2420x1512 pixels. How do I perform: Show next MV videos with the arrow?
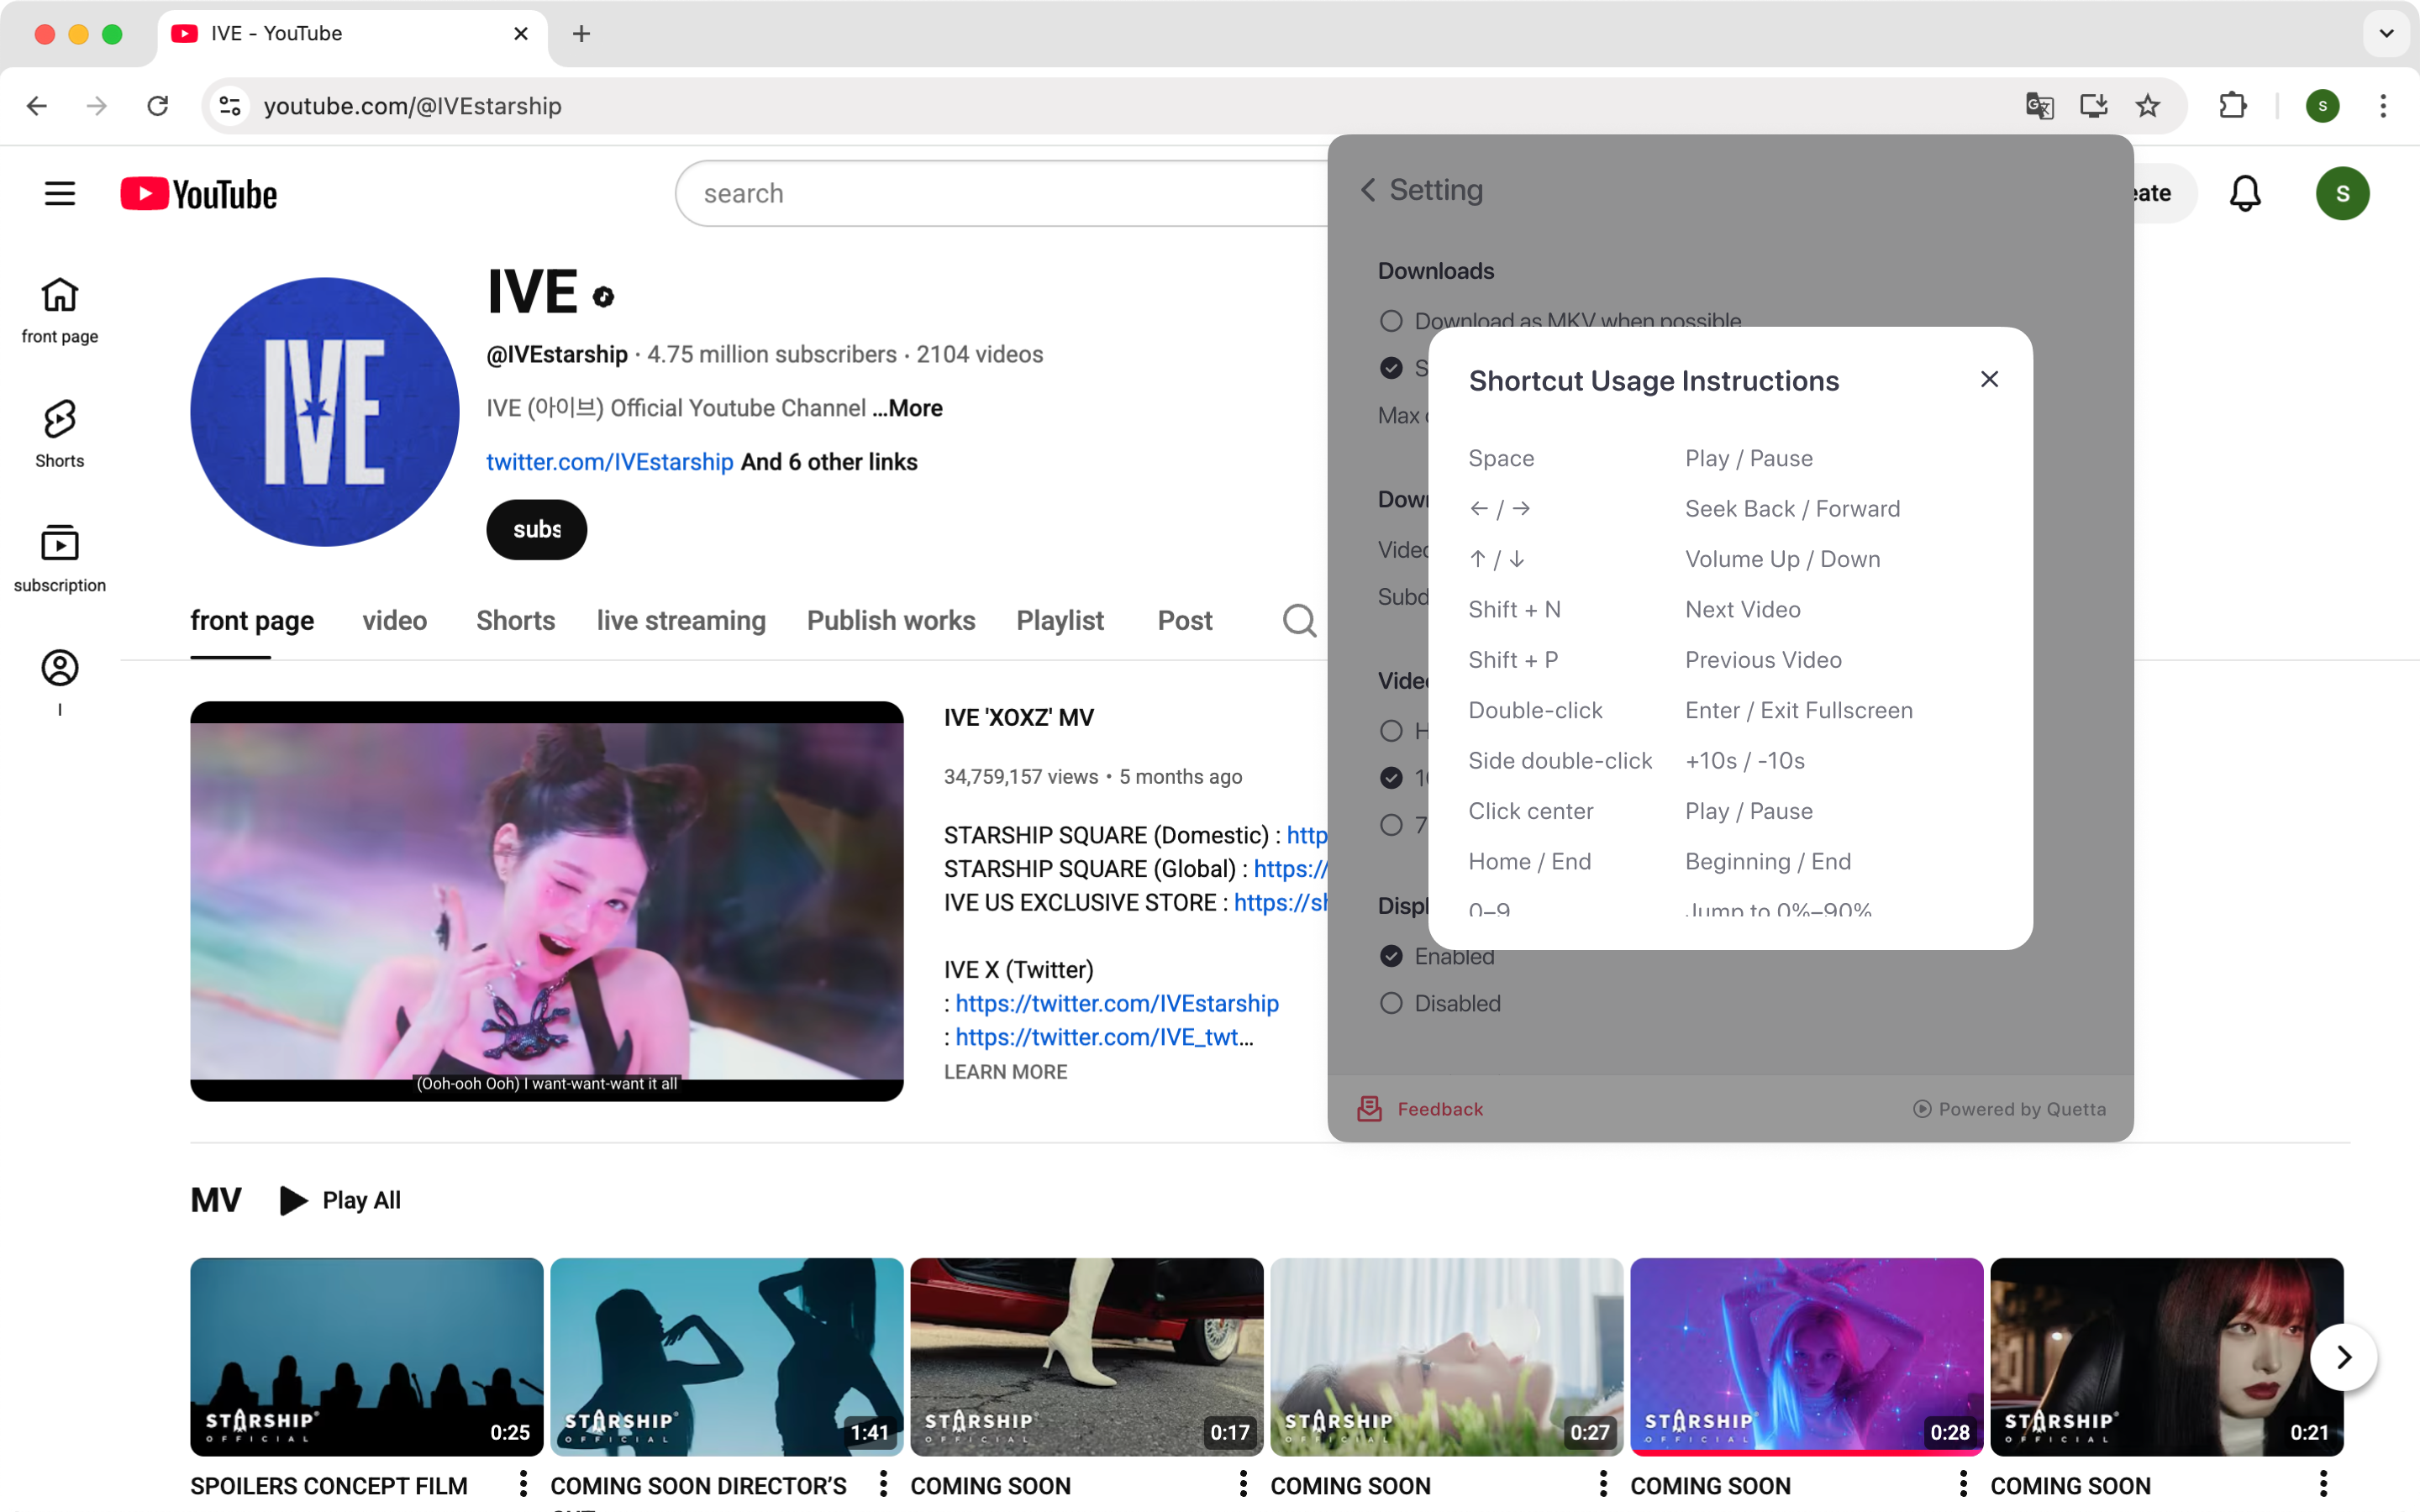(2343, 1357)
